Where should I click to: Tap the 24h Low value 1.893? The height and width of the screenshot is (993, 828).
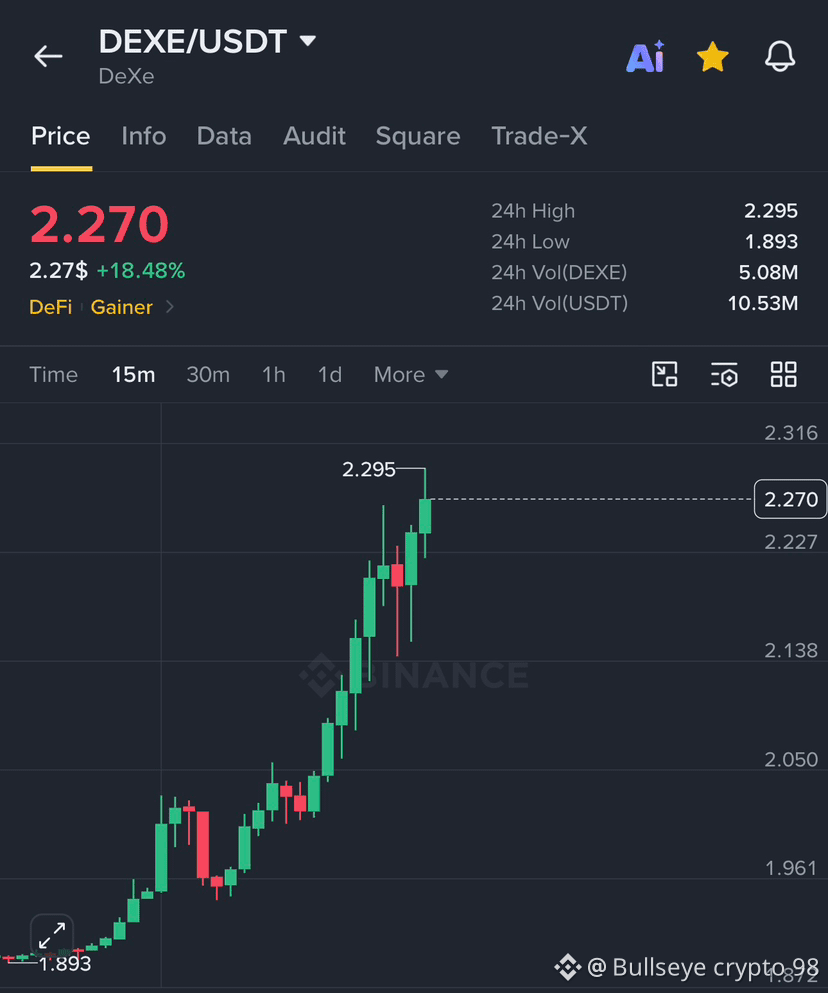[x=771, y=241]
